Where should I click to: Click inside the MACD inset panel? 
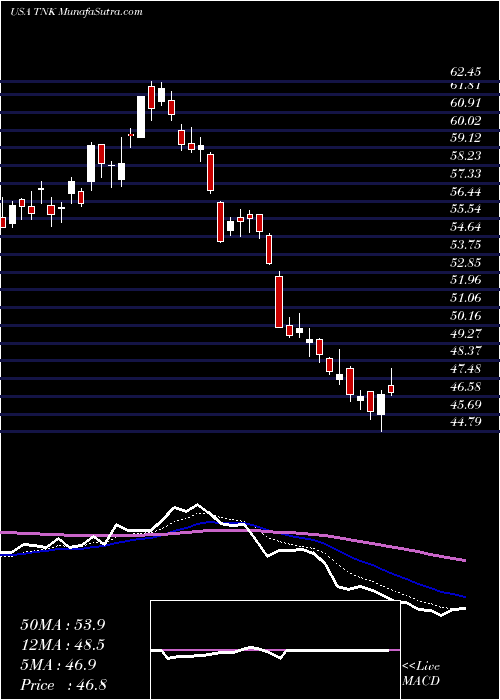pyautogui.click(x=275, y=650)
